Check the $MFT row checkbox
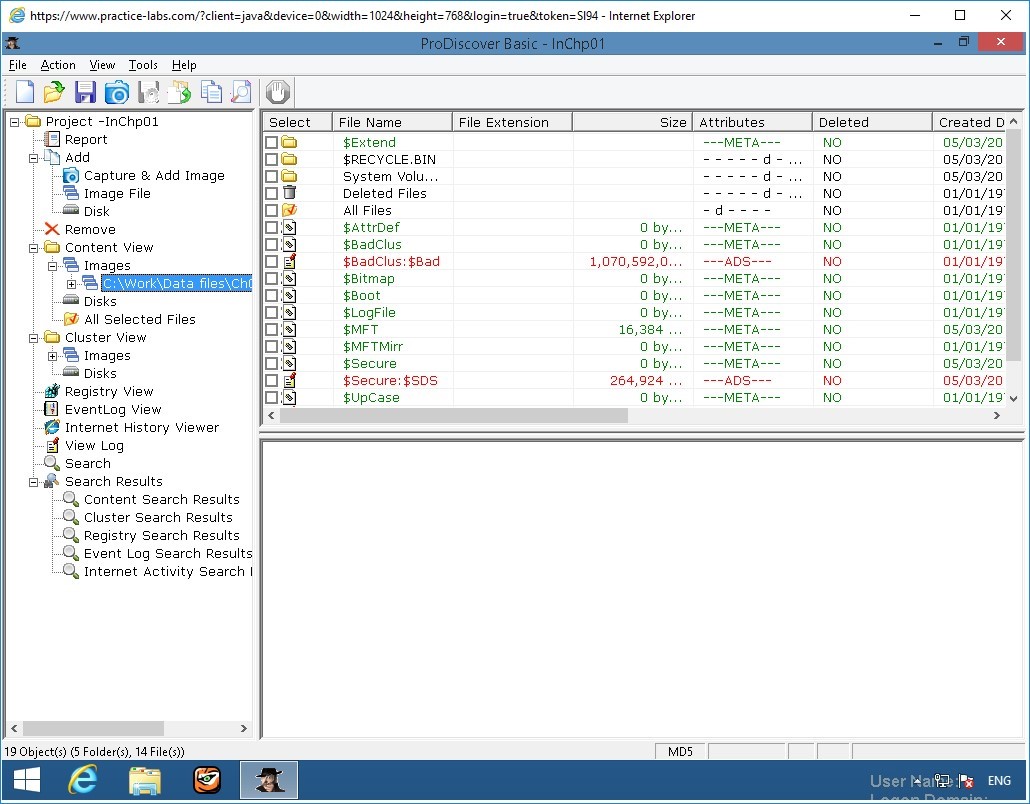 [271, 330]
